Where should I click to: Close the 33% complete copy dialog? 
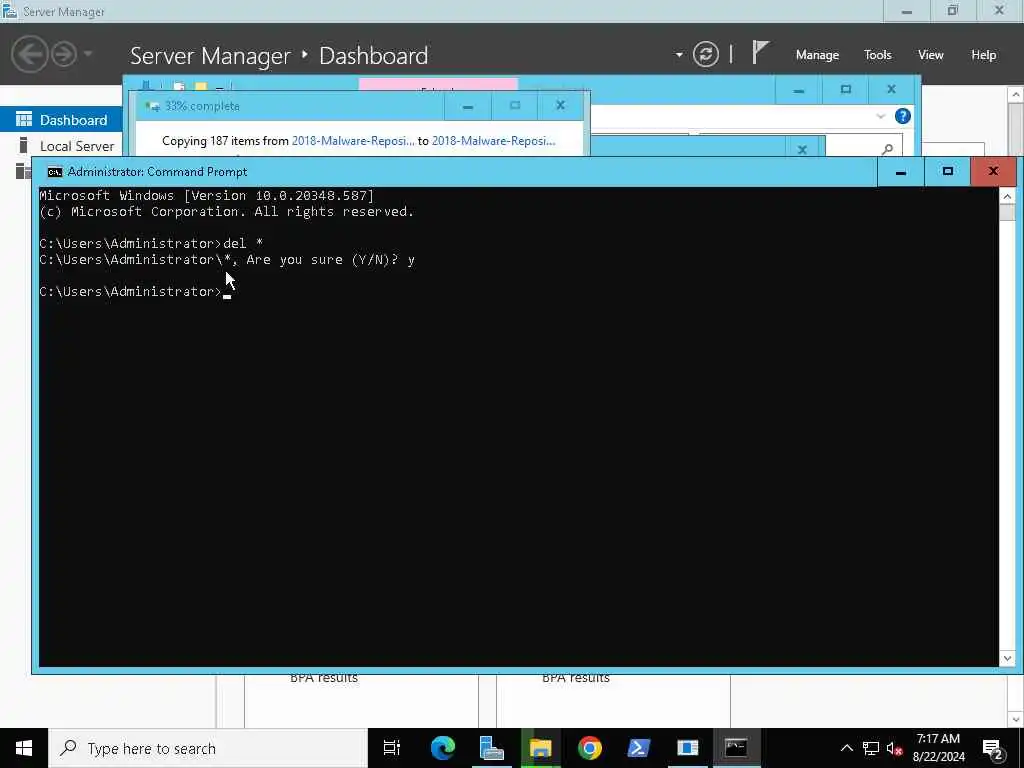tap(560, 106)
